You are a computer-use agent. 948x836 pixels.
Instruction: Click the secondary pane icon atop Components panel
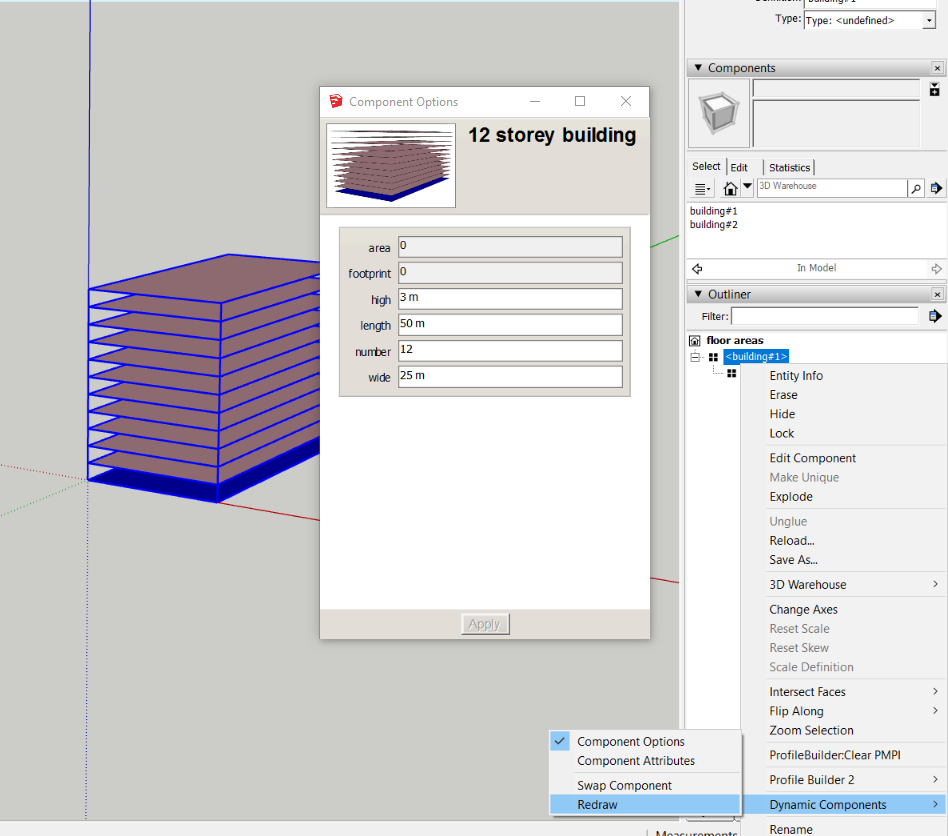[x=936, y=90]
